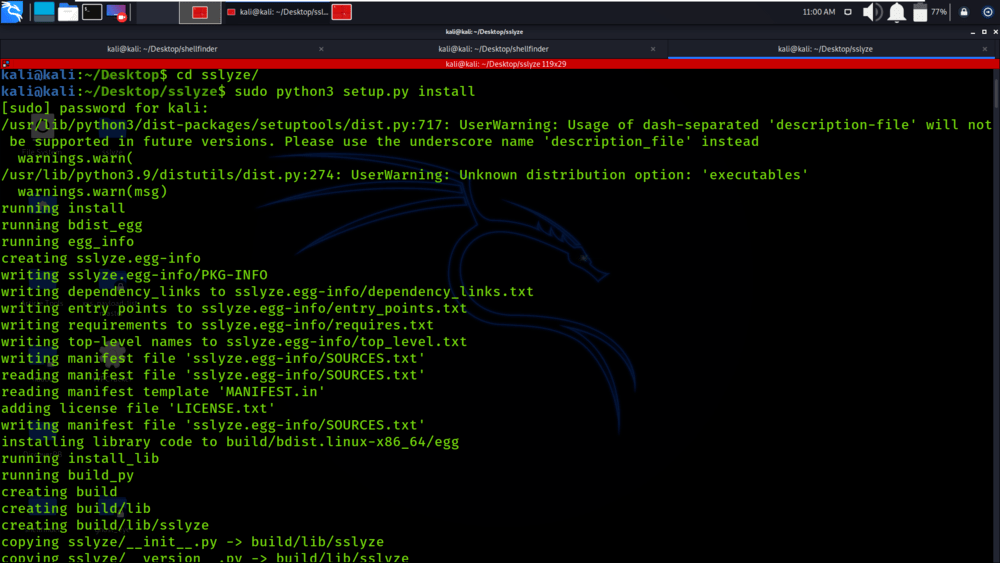Viewport: 1000px width, 563px height.
Task: Click the pane group icon on red titlebar
Action: (x=6, y=64)
